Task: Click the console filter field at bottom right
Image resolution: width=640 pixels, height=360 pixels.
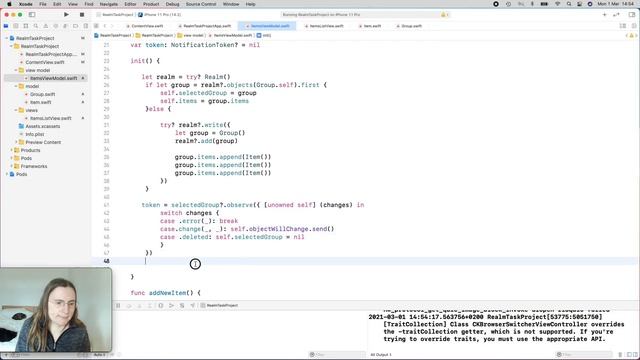Action: 584,355
